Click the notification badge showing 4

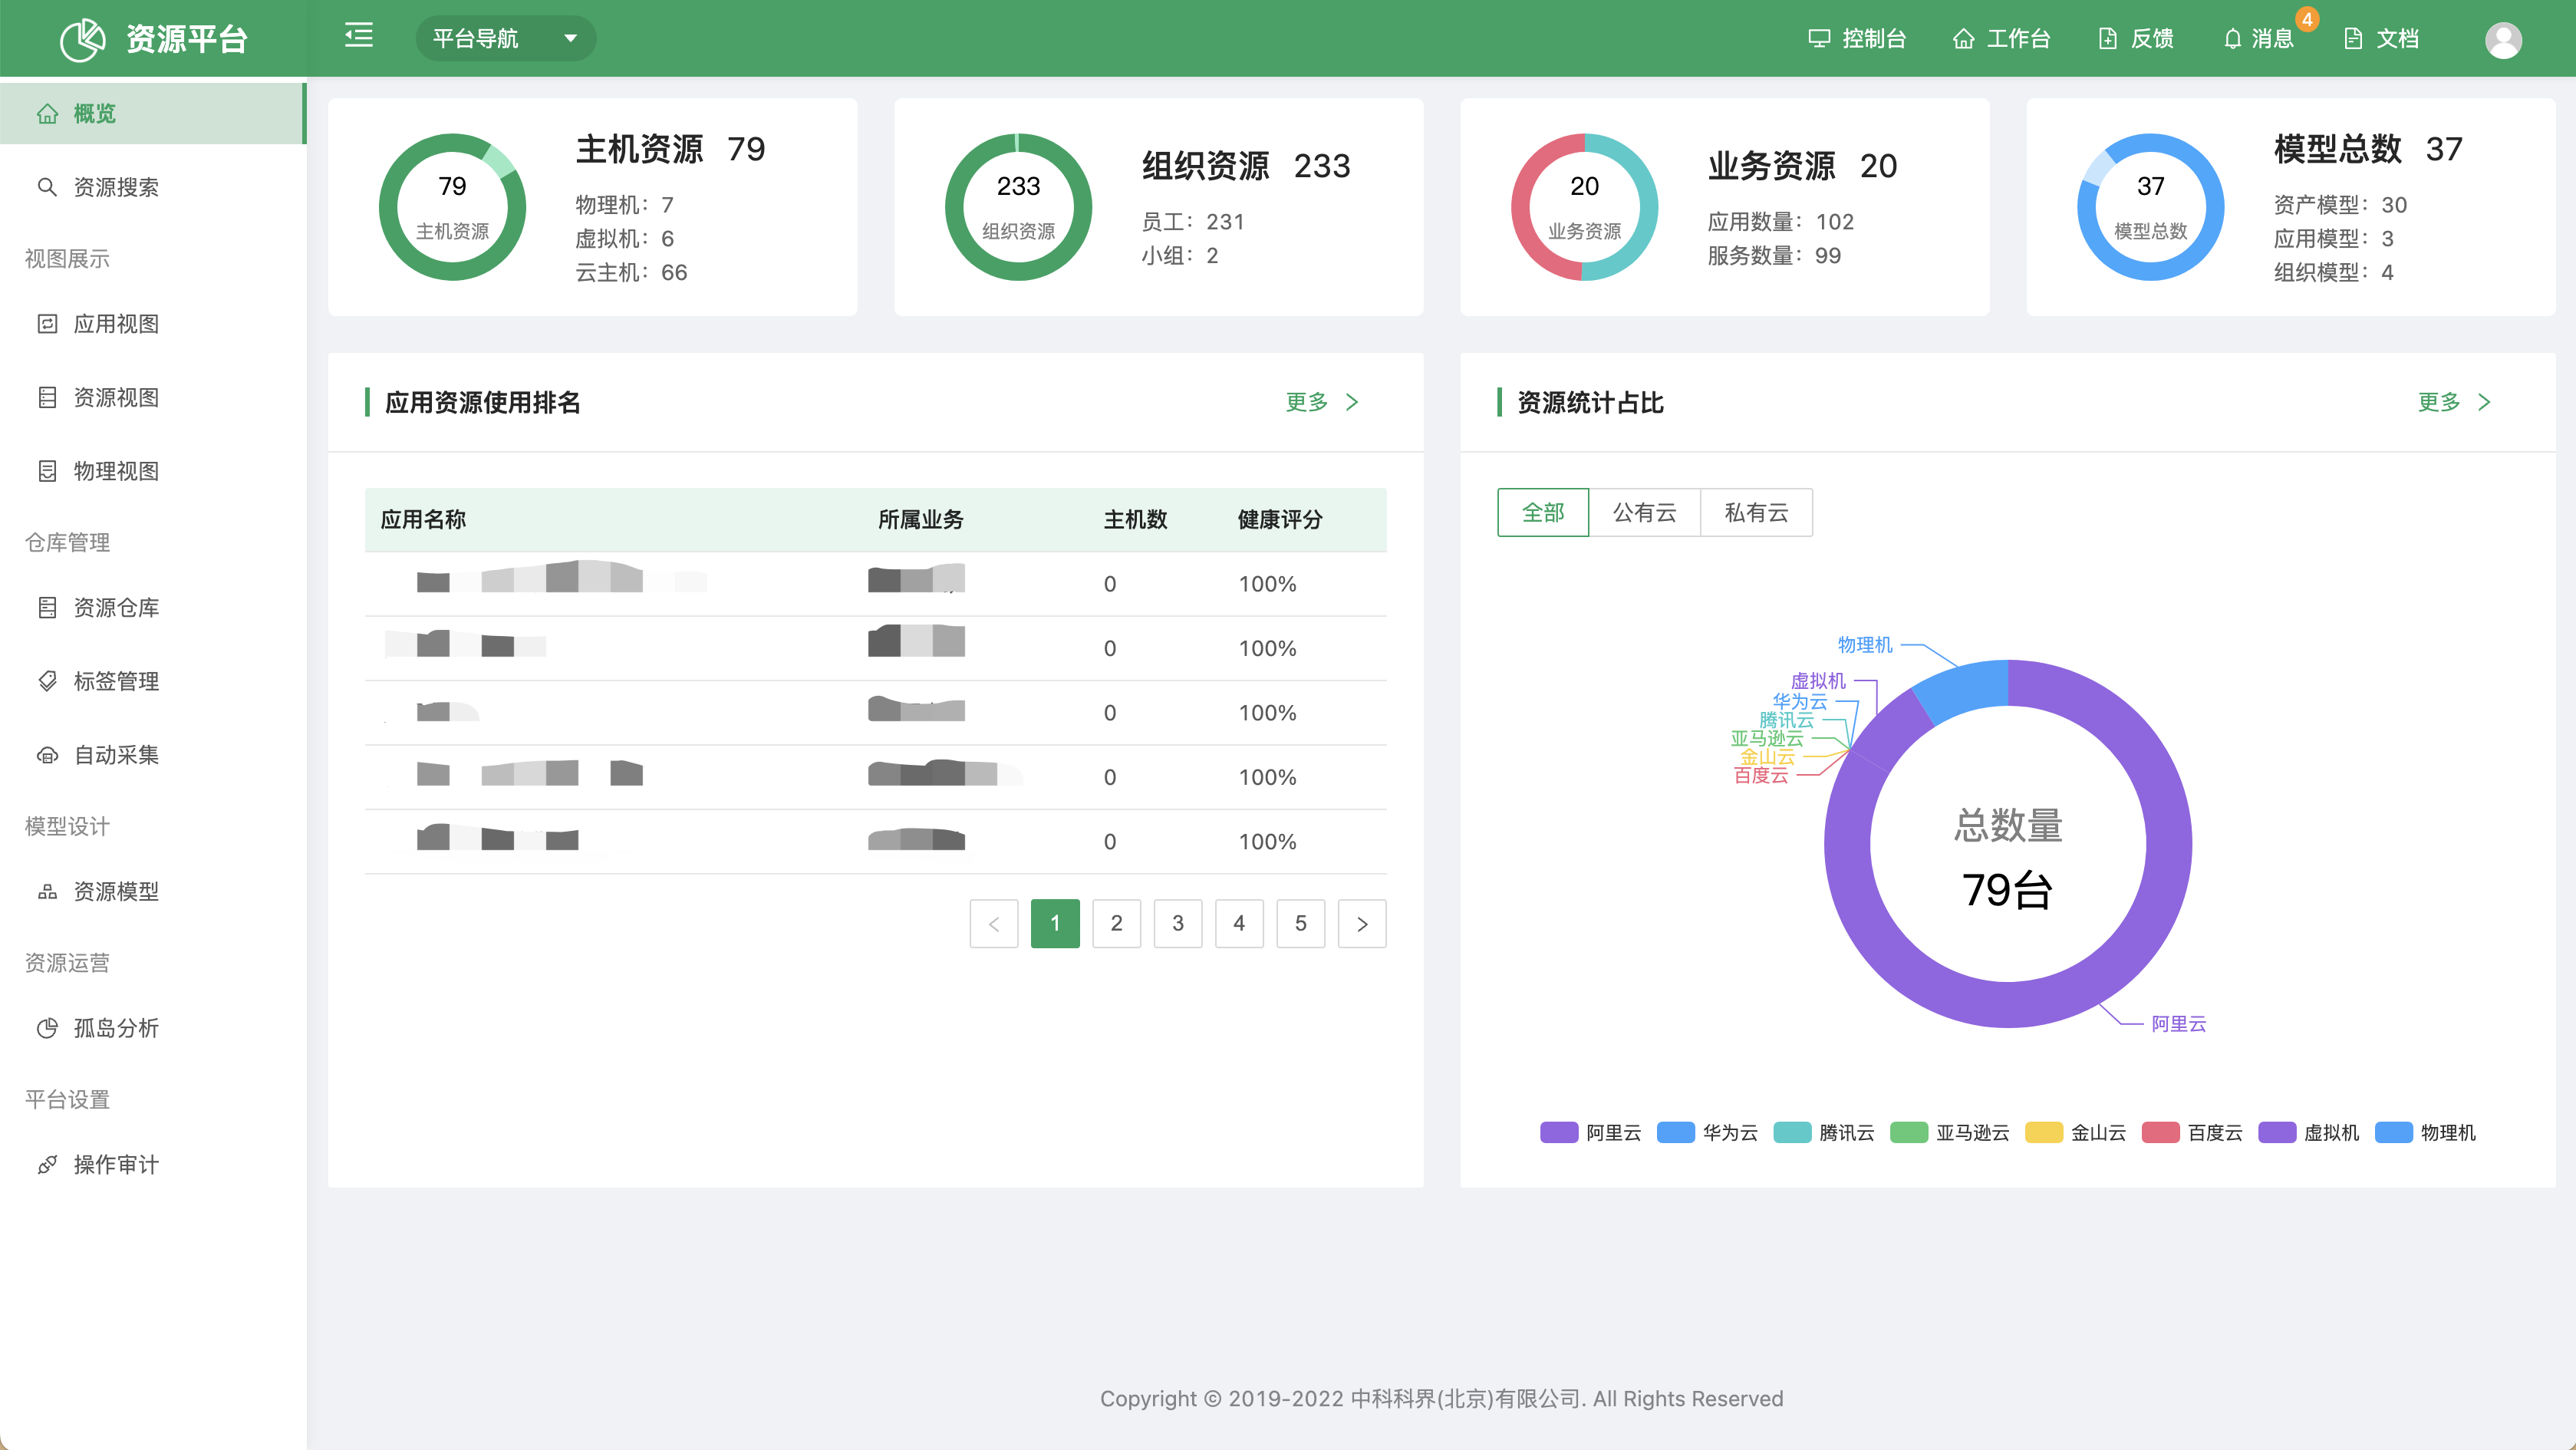pyautogui.click(x=2307, y=19)
